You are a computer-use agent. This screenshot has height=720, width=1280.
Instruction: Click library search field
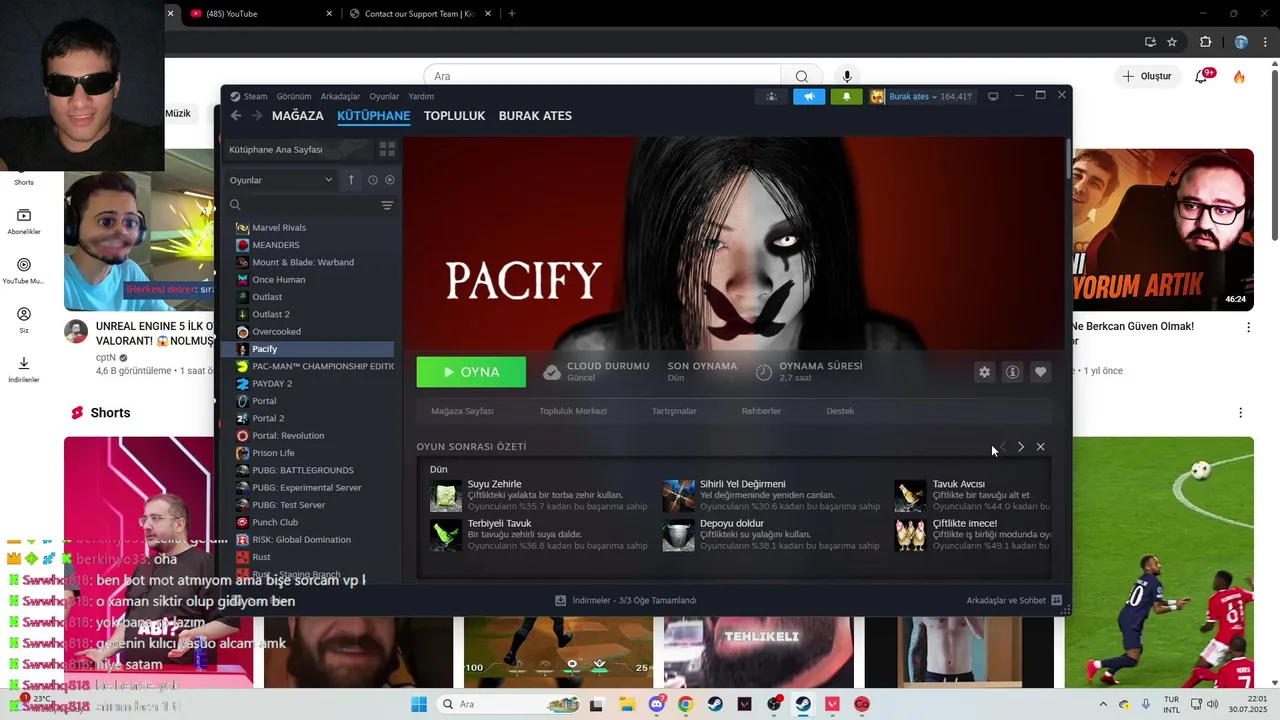coord(303,205)
